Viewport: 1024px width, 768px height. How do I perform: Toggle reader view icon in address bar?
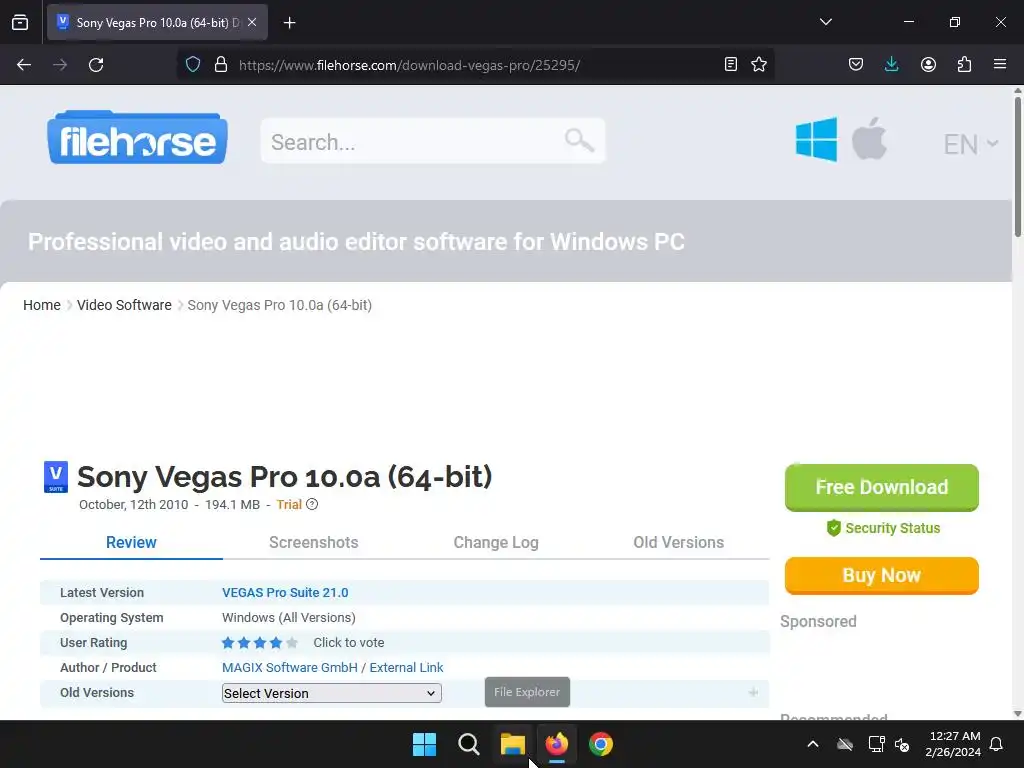pos(731,65)
